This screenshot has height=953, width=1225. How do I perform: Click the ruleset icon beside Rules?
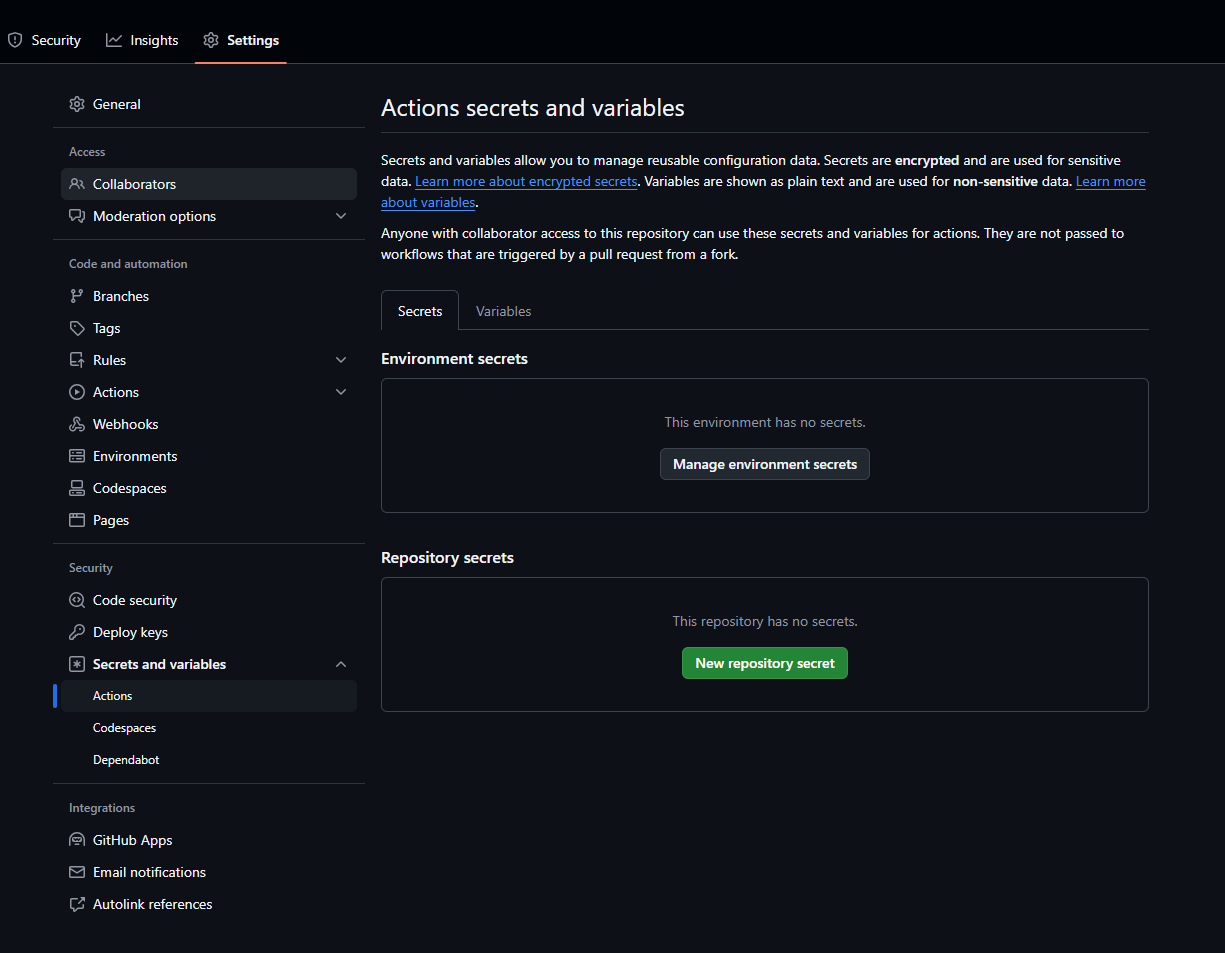tap(77, 360)
